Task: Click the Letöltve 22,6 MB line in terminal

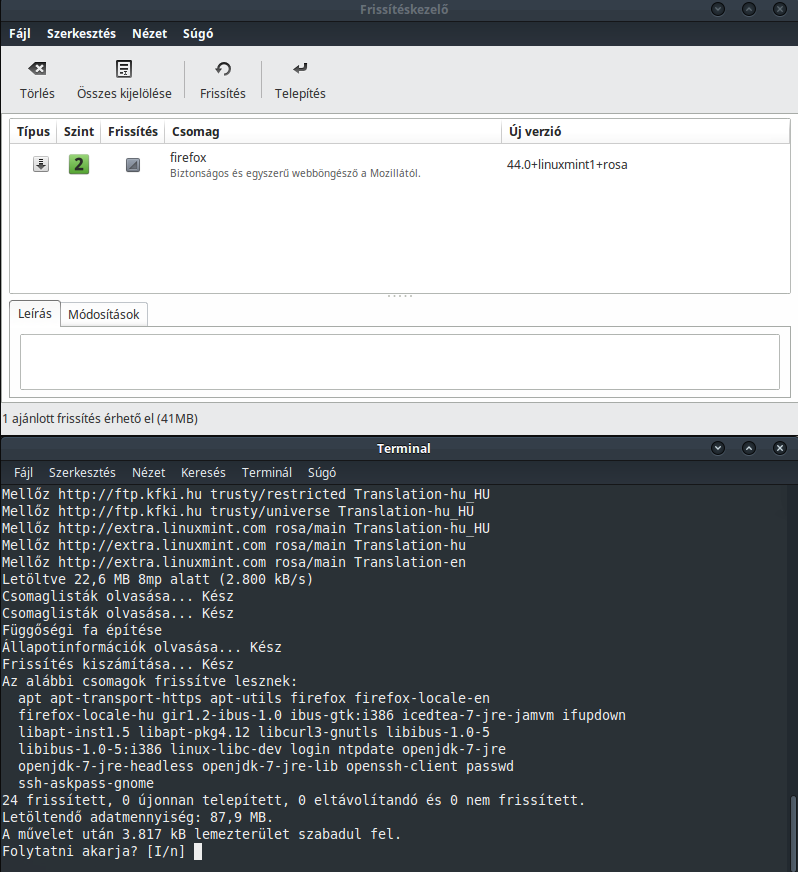Action: click(x=157, y=579)
